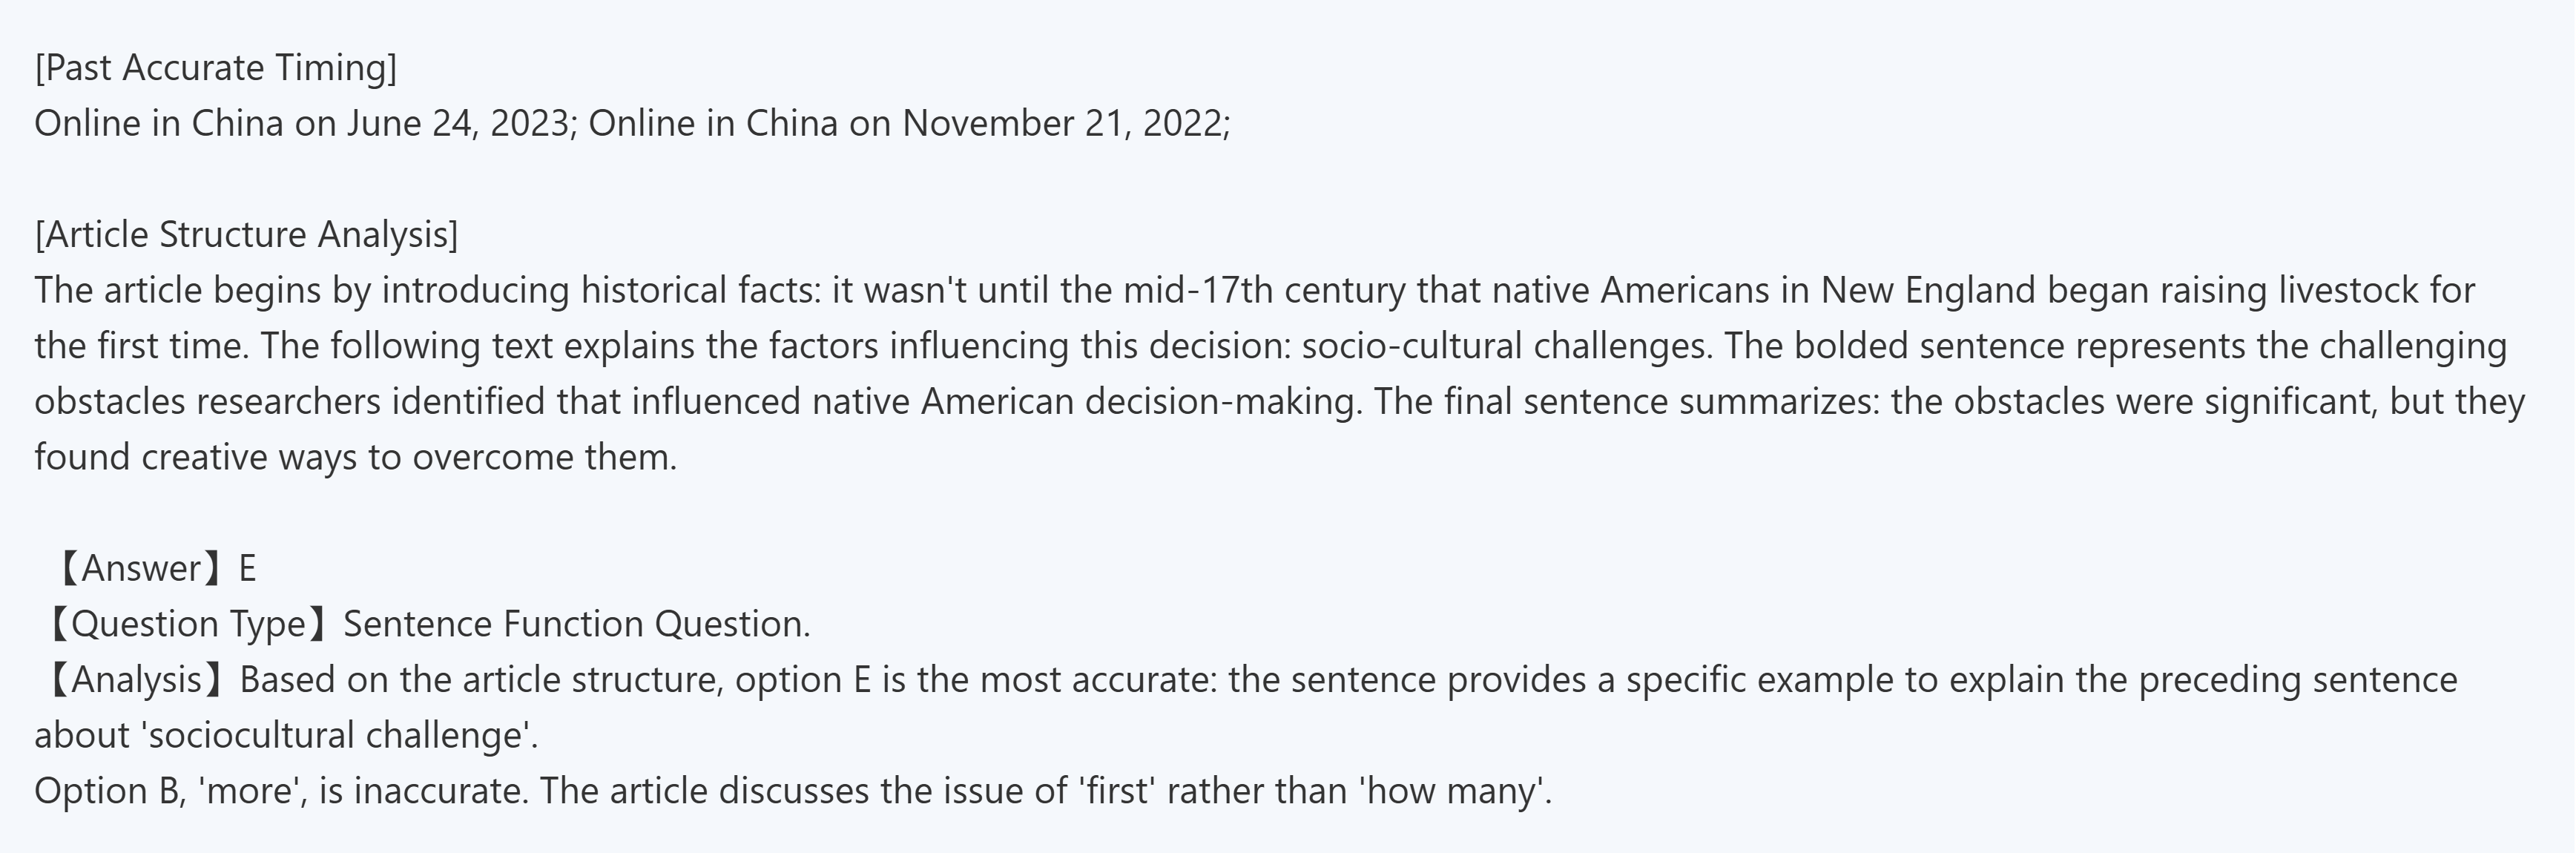2576x853 pixels.
Task: Click the date June 24, 2023
Action: click(457, 124)
